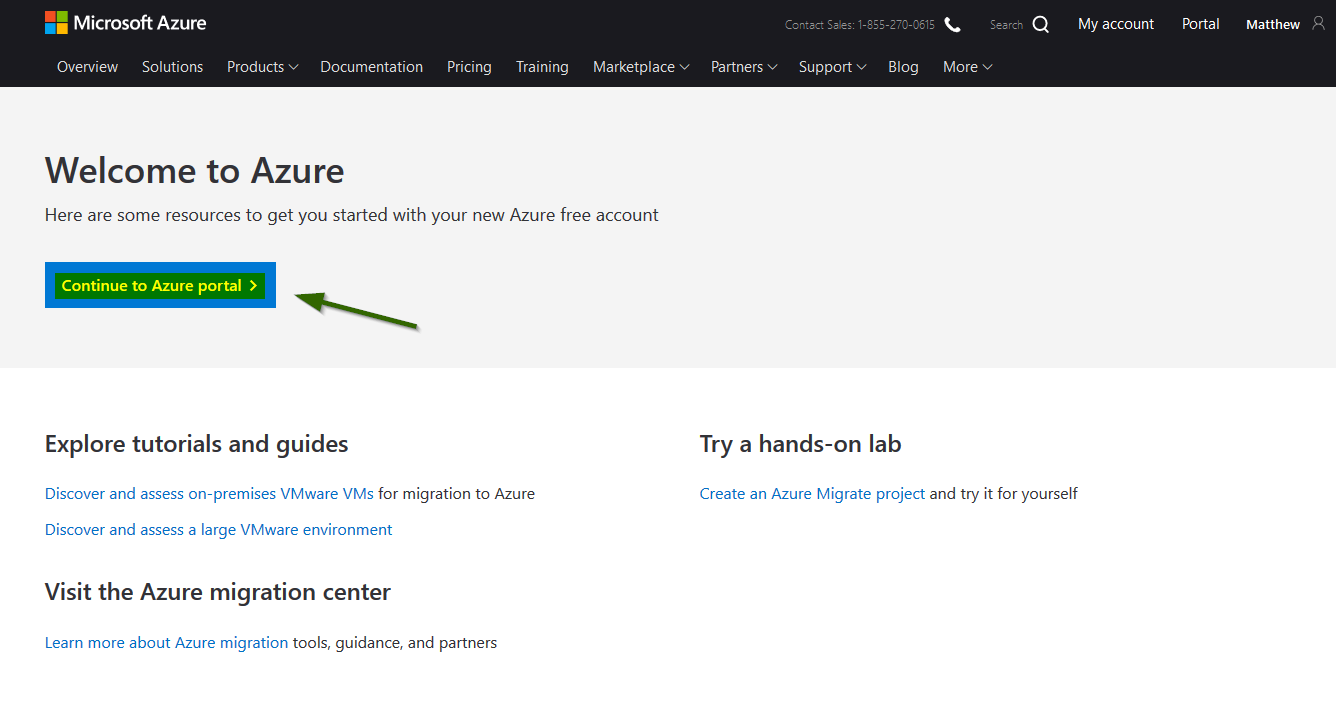Open the More dropdown

[966, 66]
